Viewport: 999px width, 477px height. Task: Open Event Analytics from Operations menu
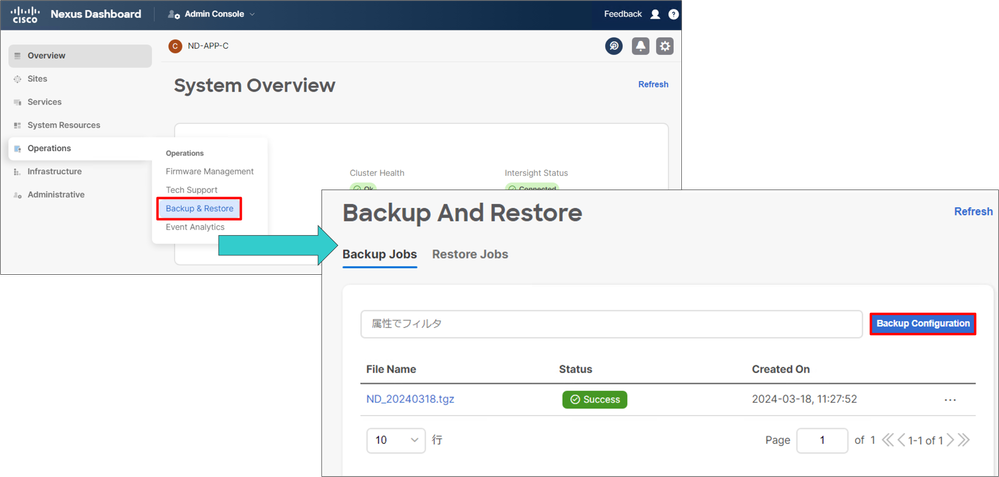195,227
